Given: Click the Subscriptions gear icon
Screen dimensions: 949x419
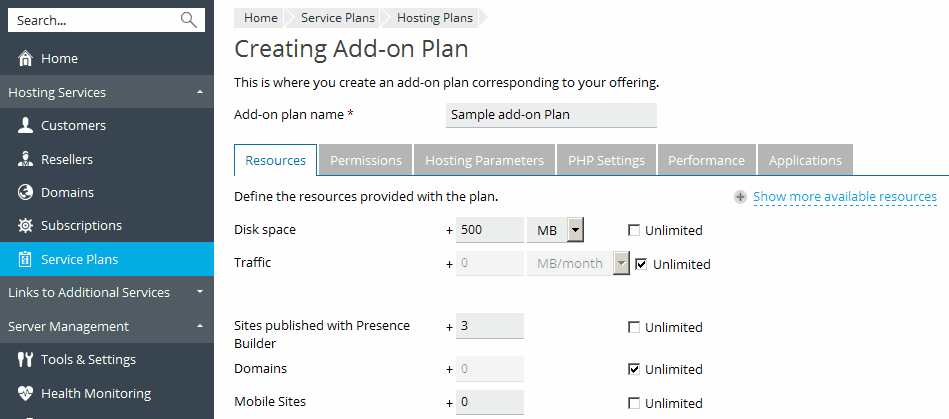Looking at the screenshot, I should point(26,226).
